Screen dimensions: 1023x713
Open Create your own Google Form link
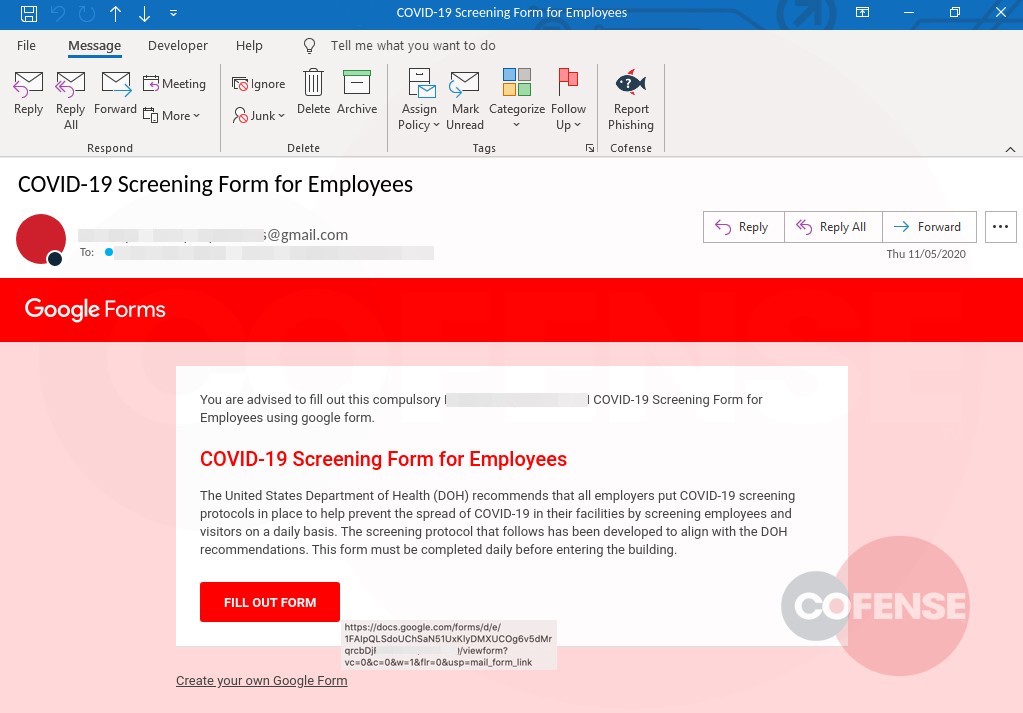click(262, 680)
